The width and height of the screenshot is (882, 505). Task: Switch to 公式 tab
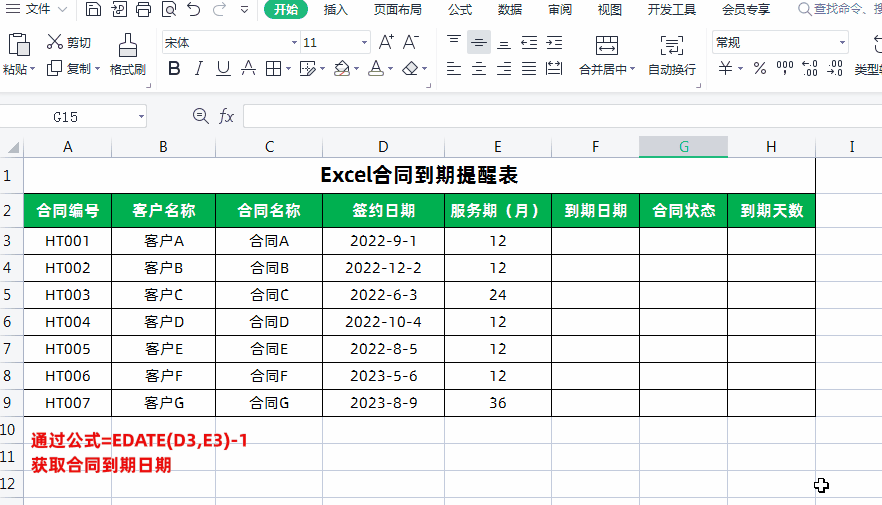[460, 10]
